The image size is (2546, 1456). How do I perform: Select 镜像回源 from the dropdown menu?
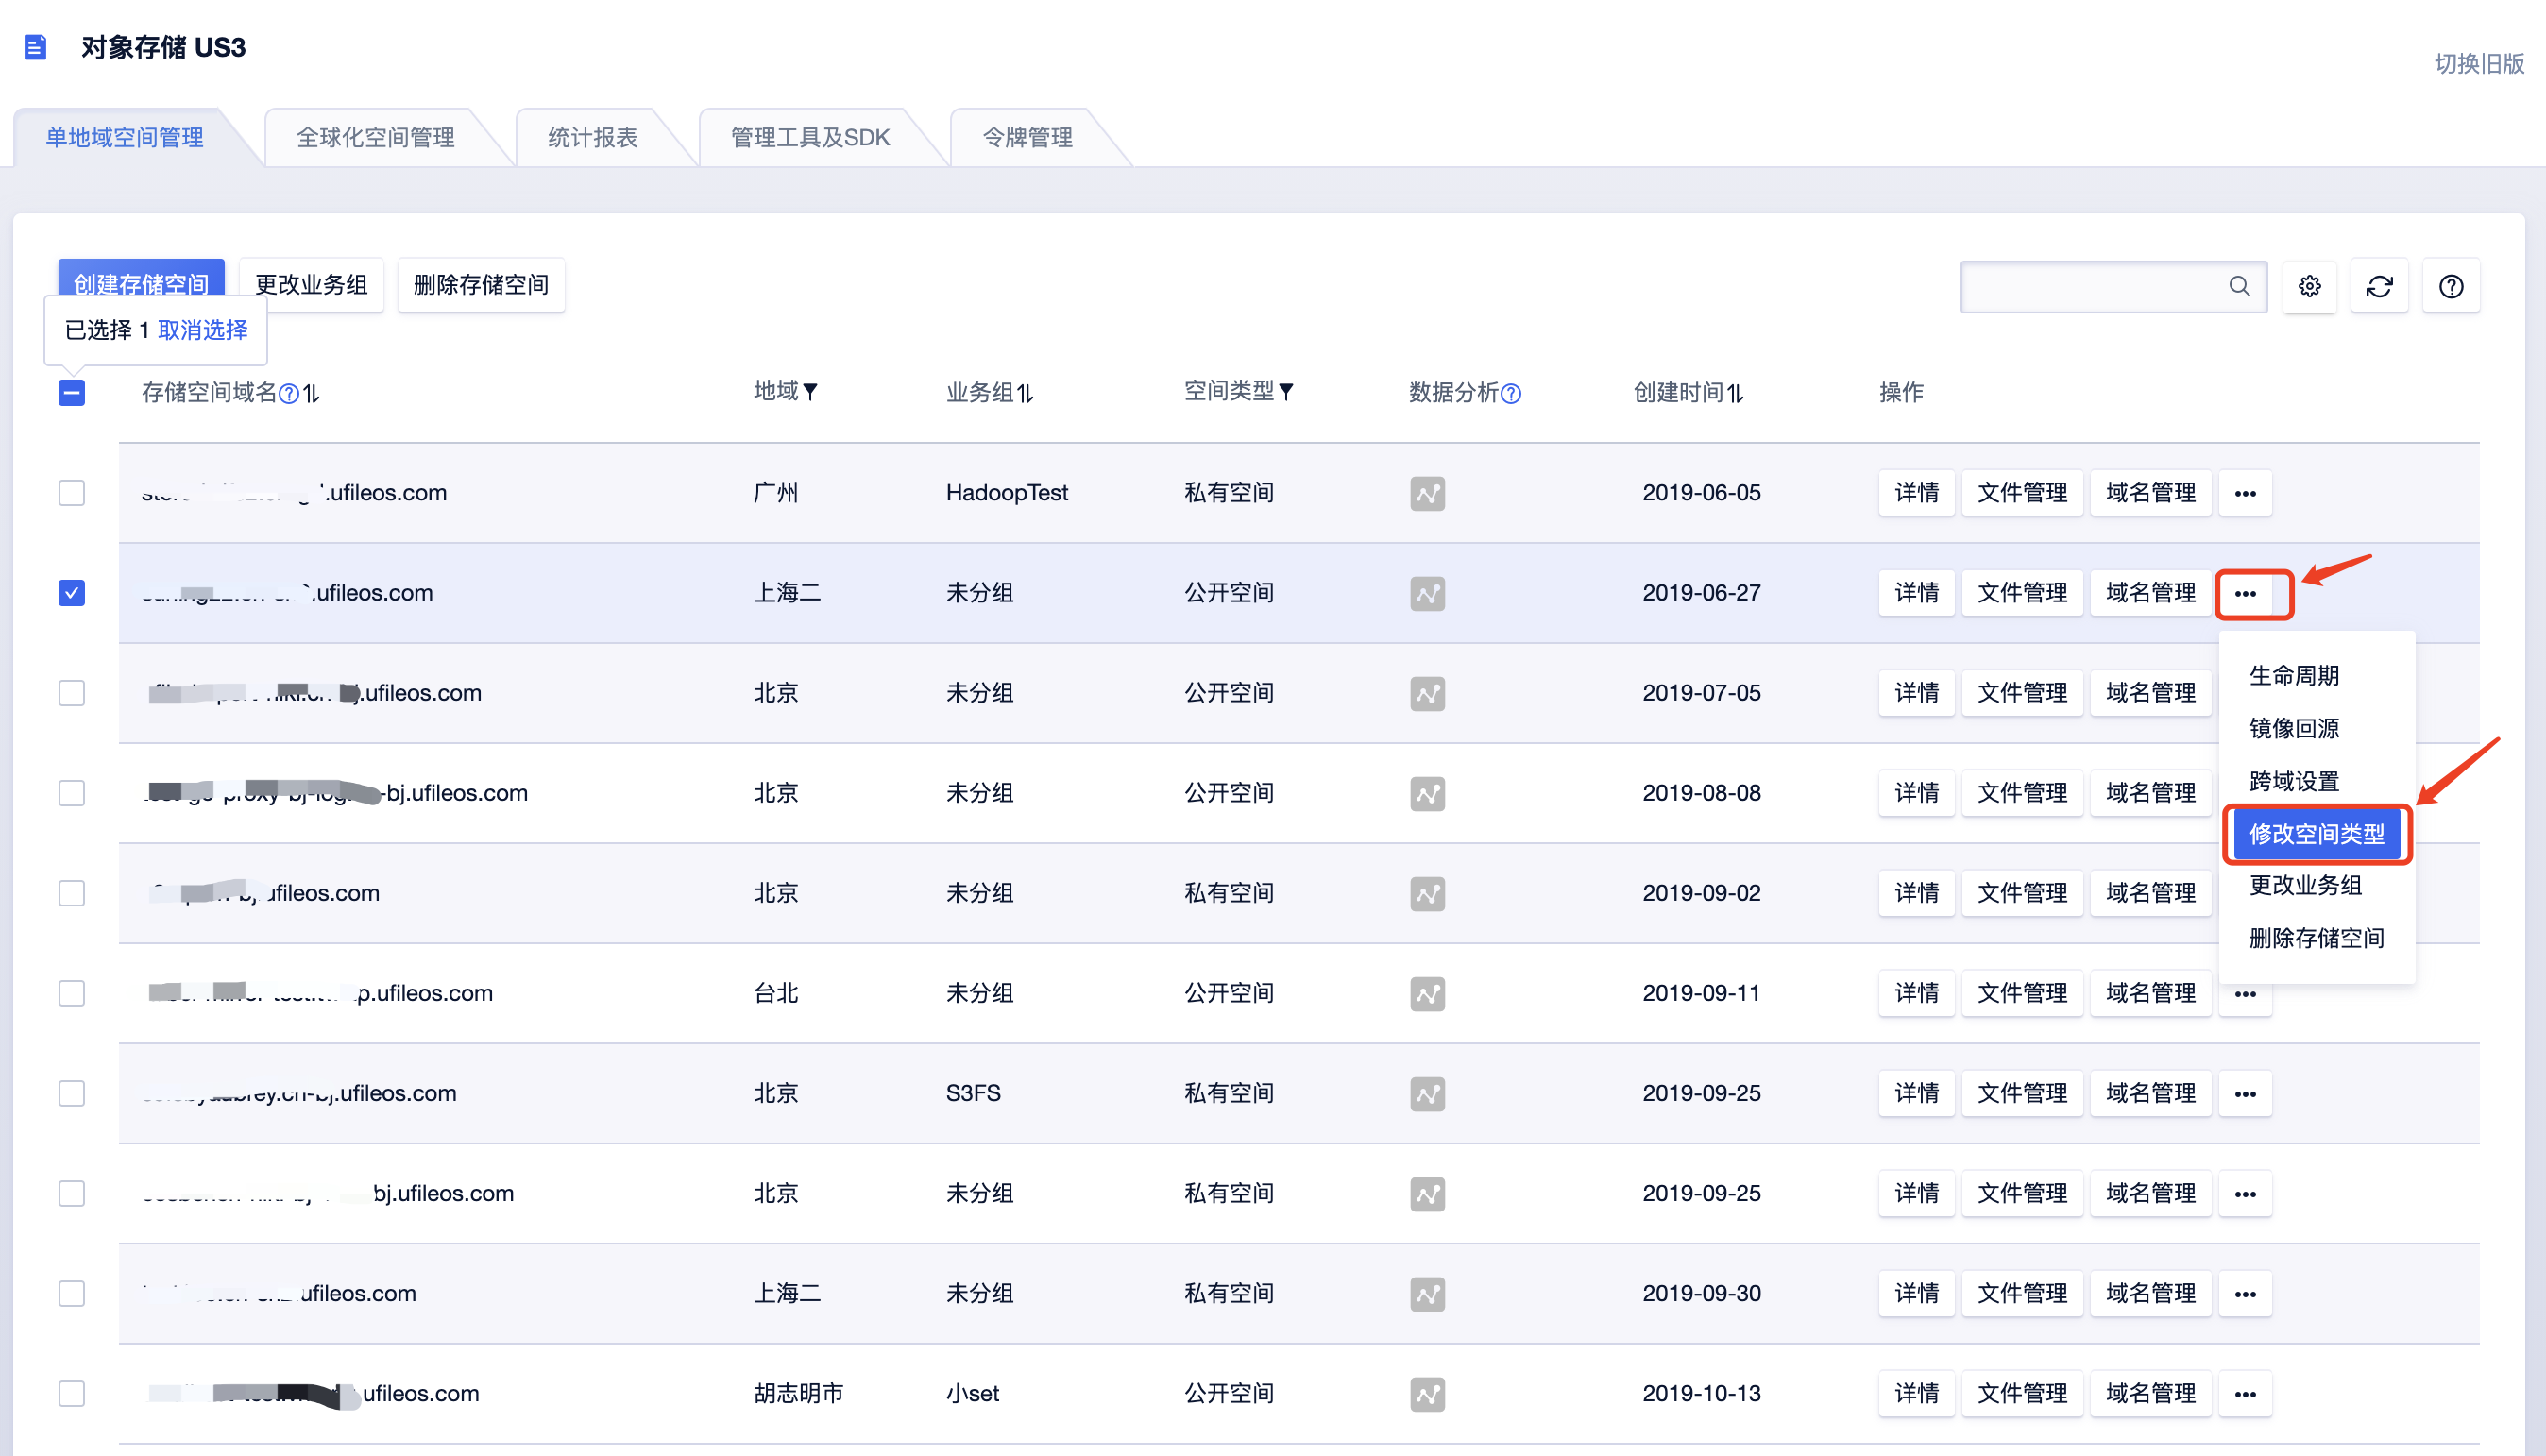pyautogui.click(x=2294, y=729)
